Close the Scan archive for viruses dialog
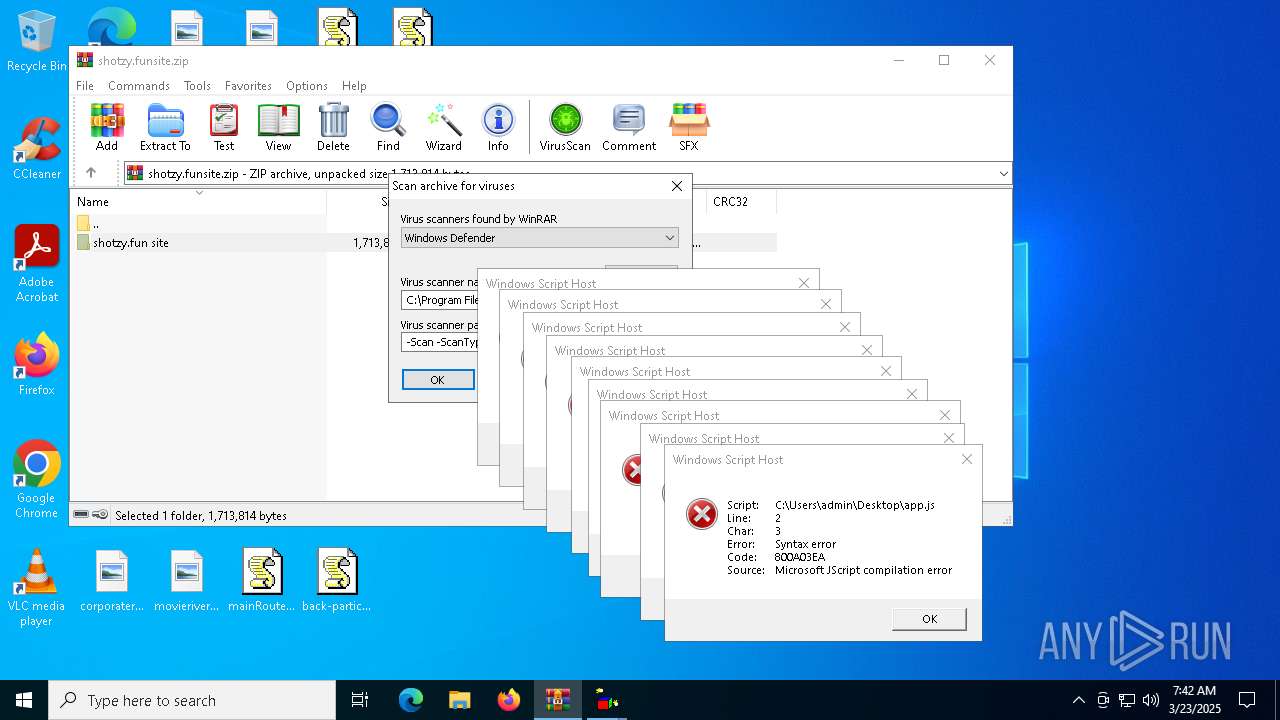1280x720 pixels. point(677,186)
